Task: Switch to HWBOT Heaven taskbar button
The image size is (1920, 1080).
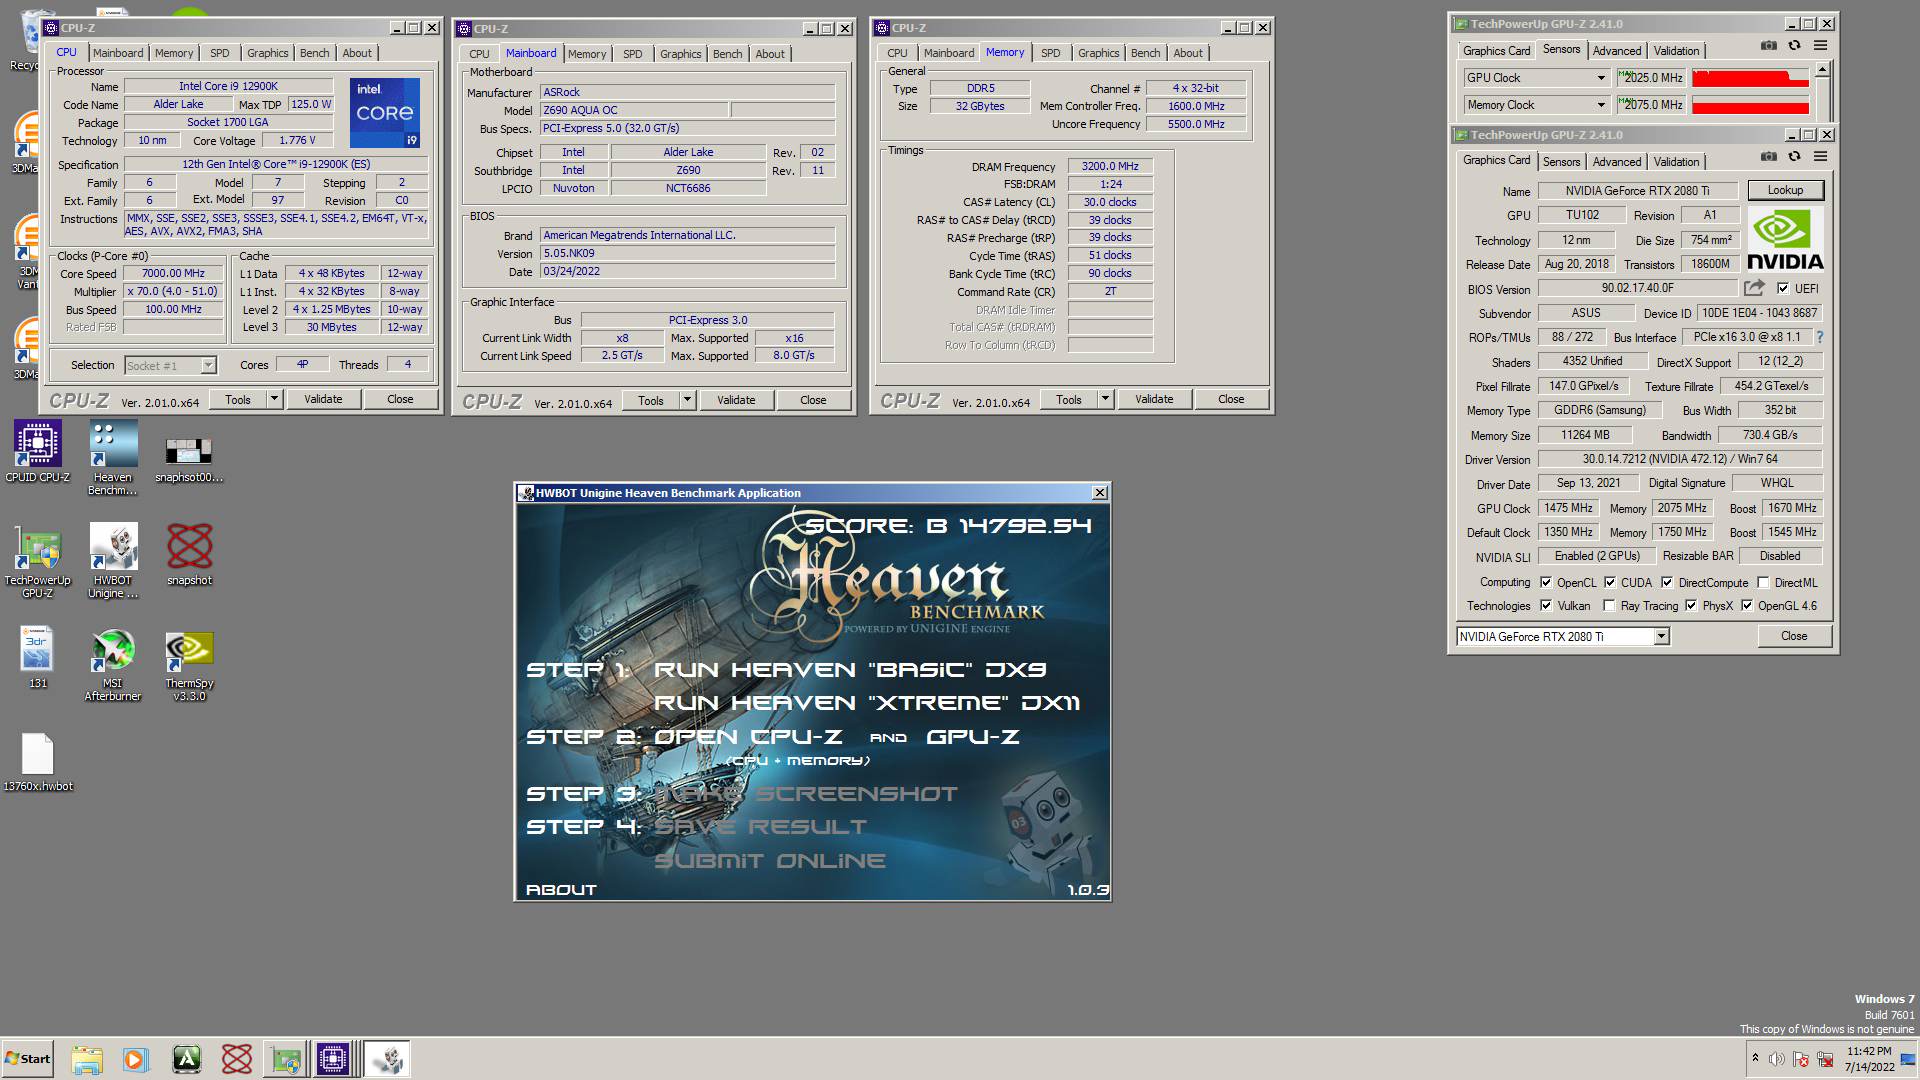Action: 386,1059
